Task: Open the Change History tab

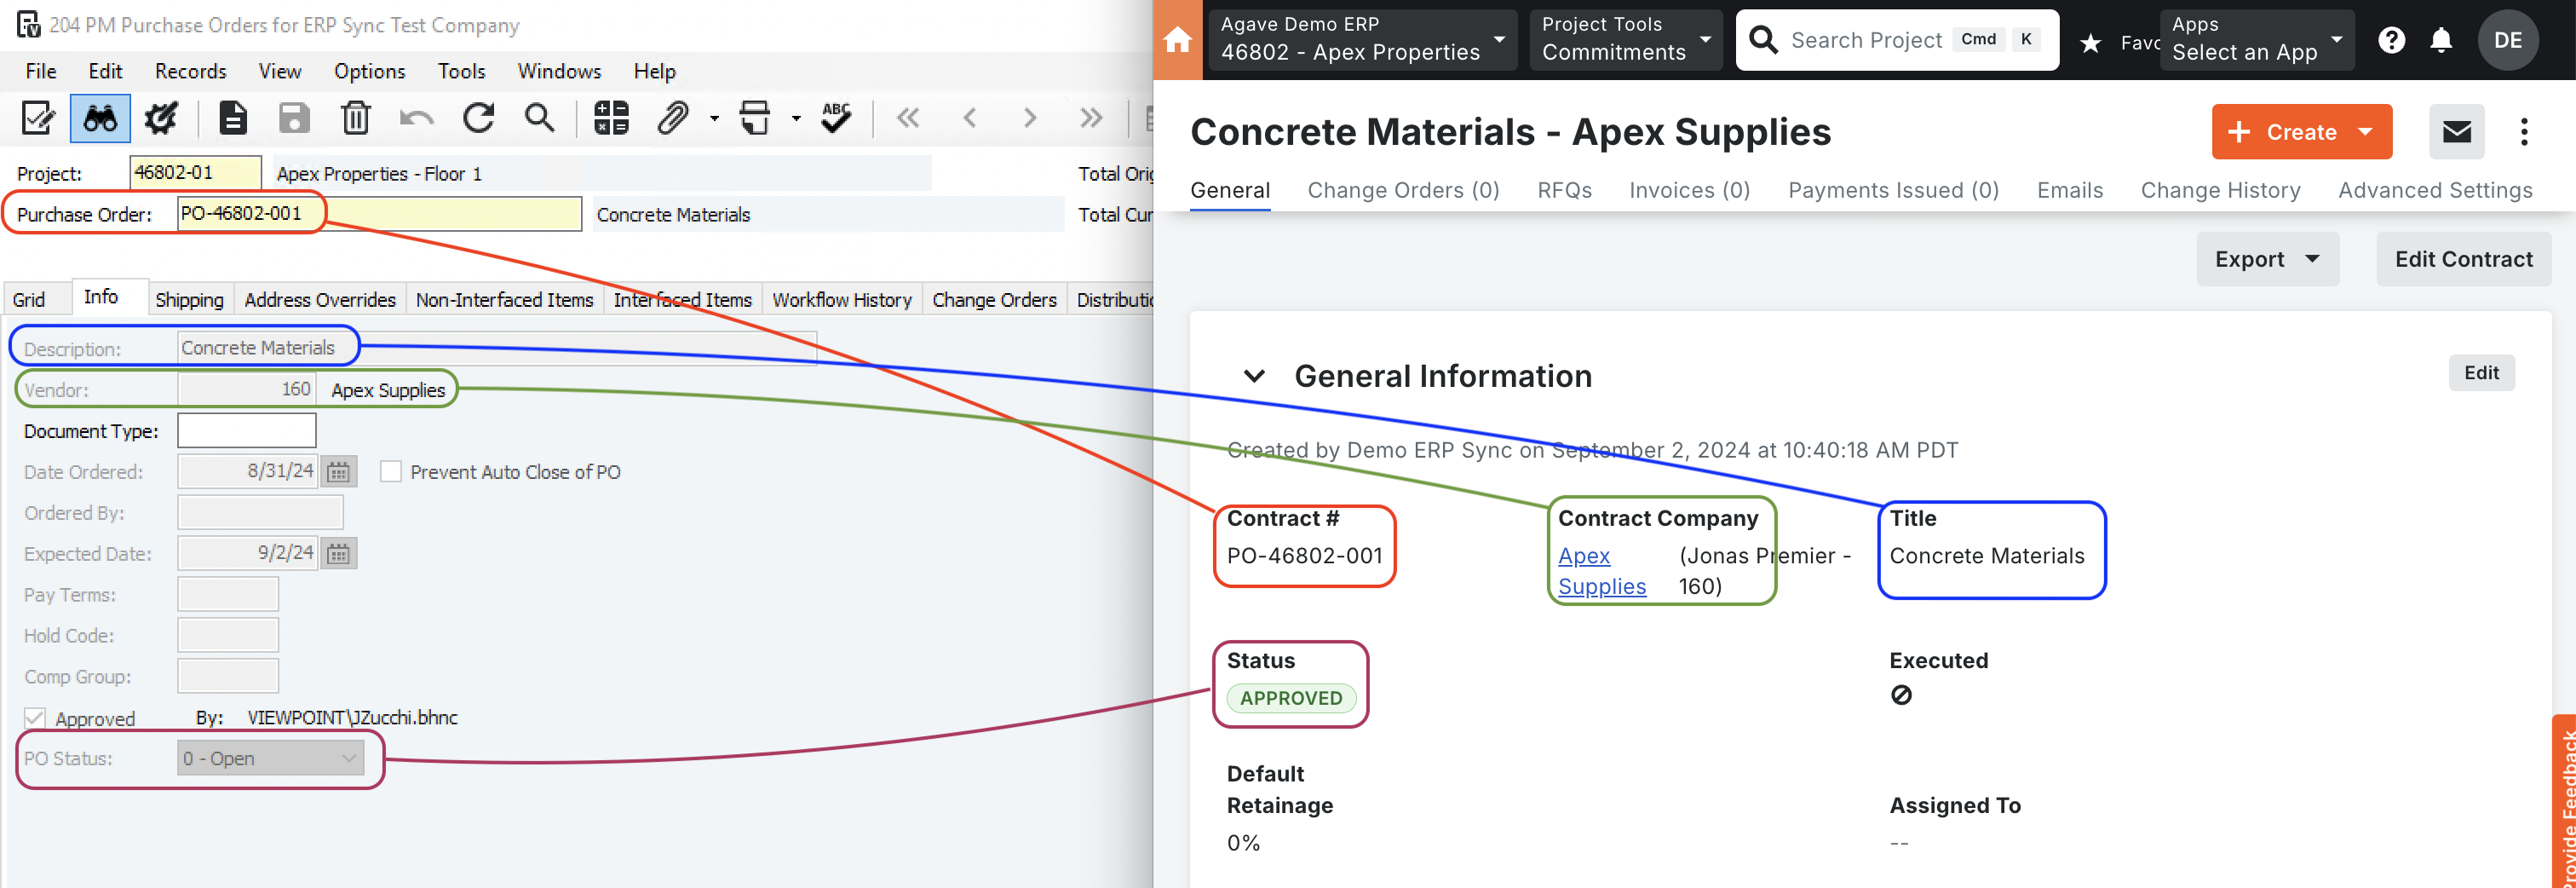Action: pos(2220,190)
